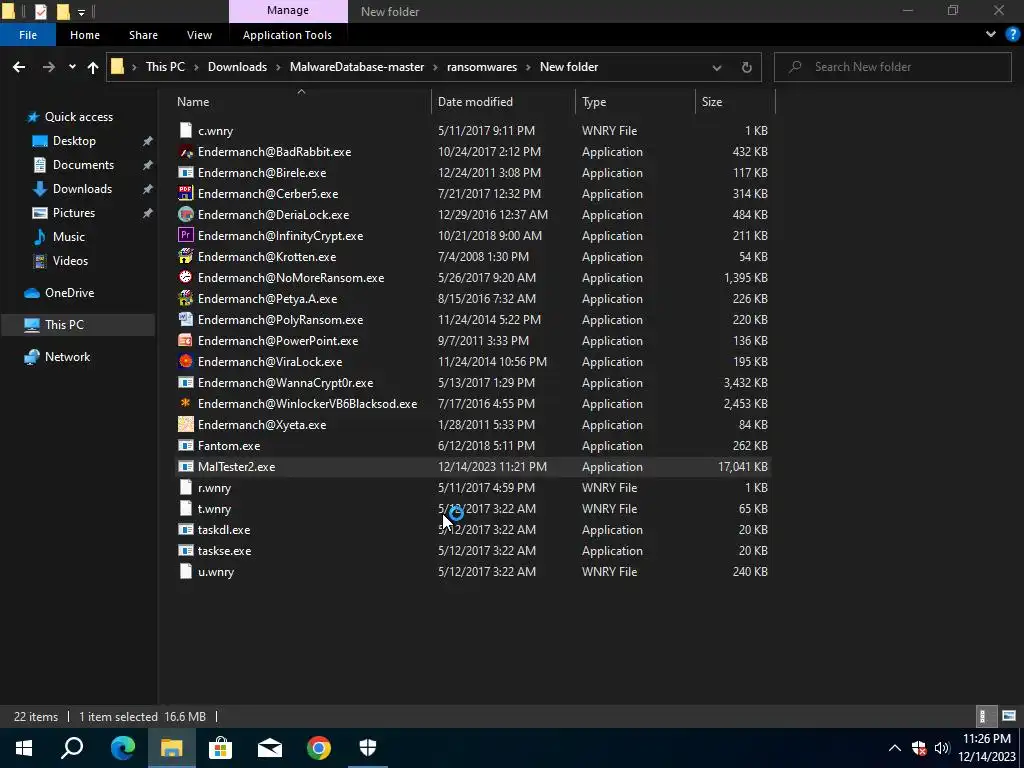Expand the chevron after This PC in breadcrumb
Image resolution: width=1024 pixels, height=768 pixels.
pyautogui.click(x=197, y=67)
